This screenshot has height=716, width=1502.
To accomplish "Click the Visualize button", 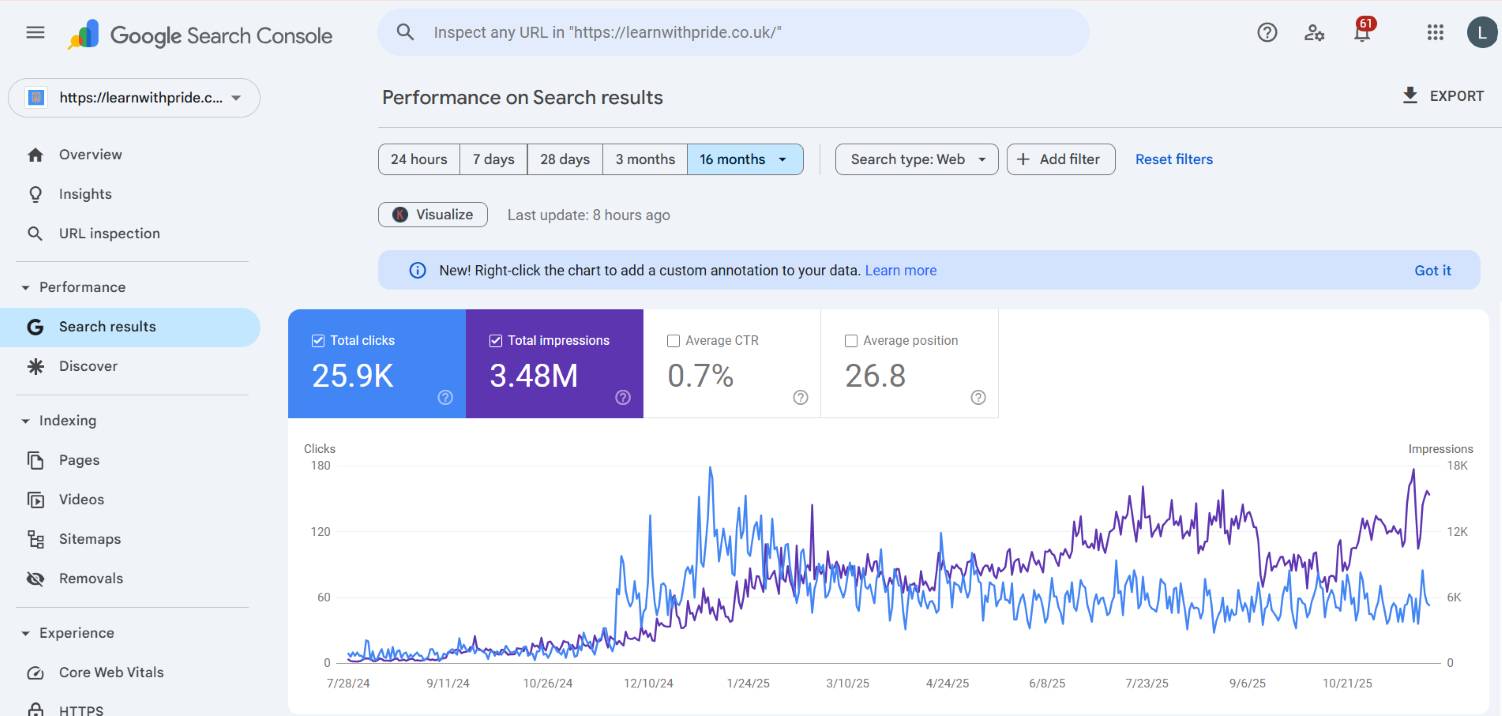I will tap(433, 215).
